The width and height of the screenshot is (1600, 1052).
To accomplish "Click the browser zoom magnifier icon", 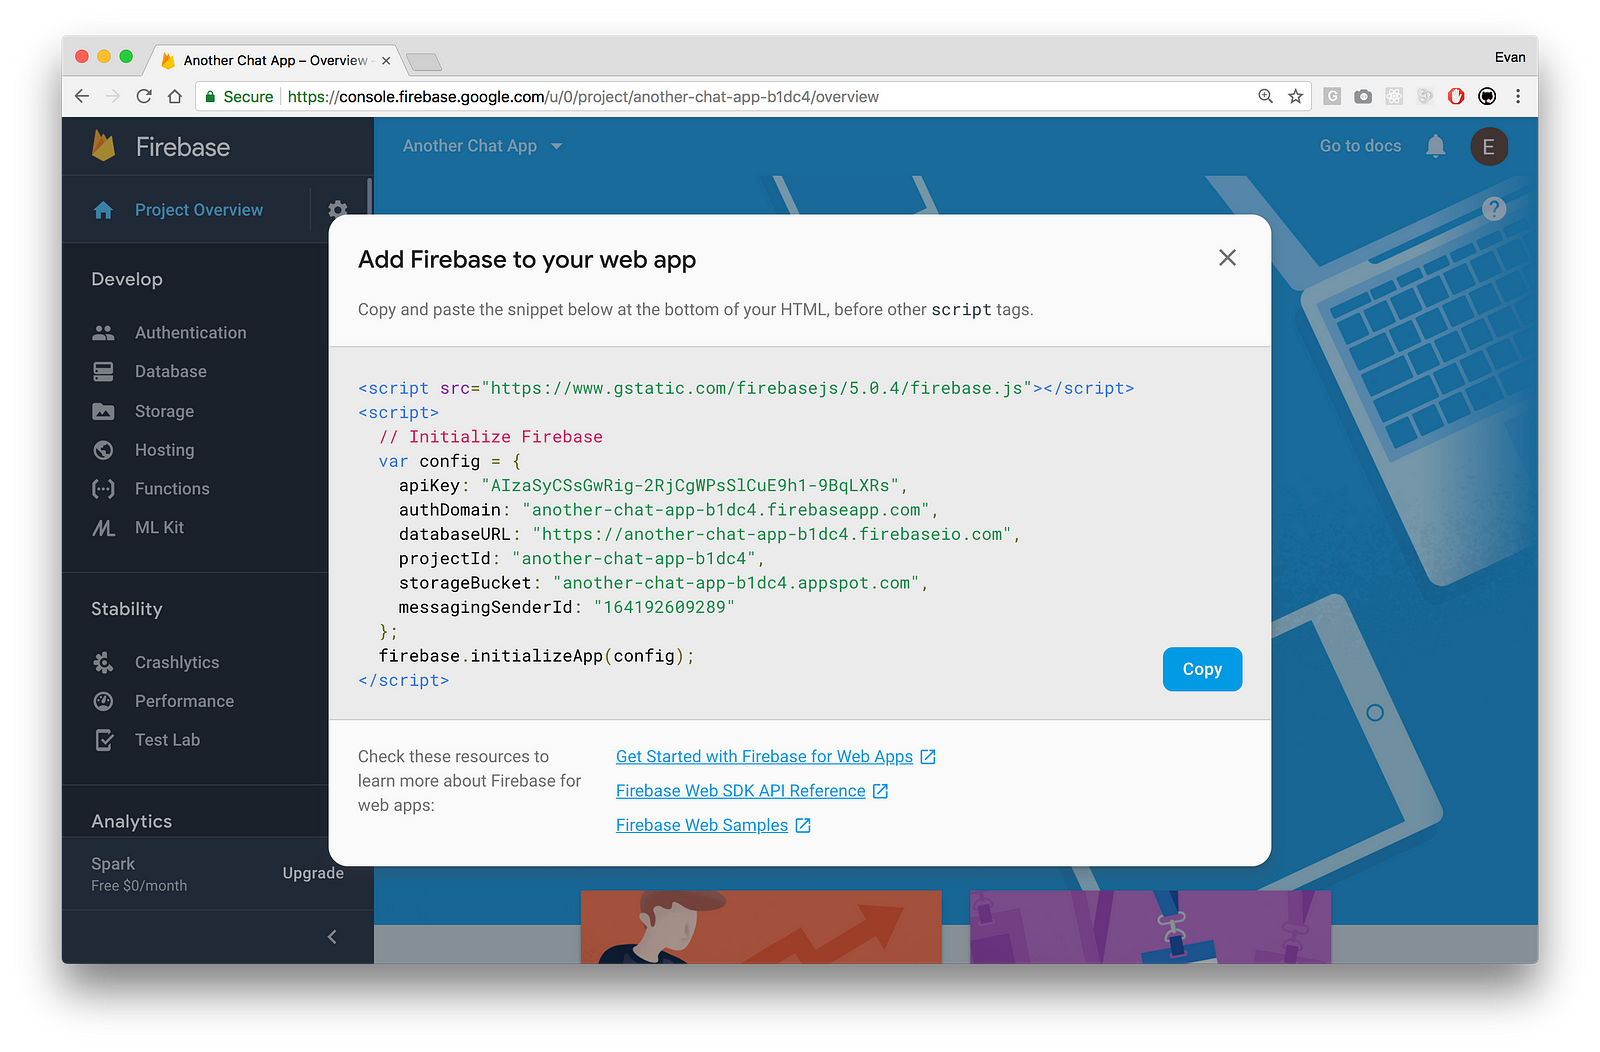I will click(x=1266, y=96).
